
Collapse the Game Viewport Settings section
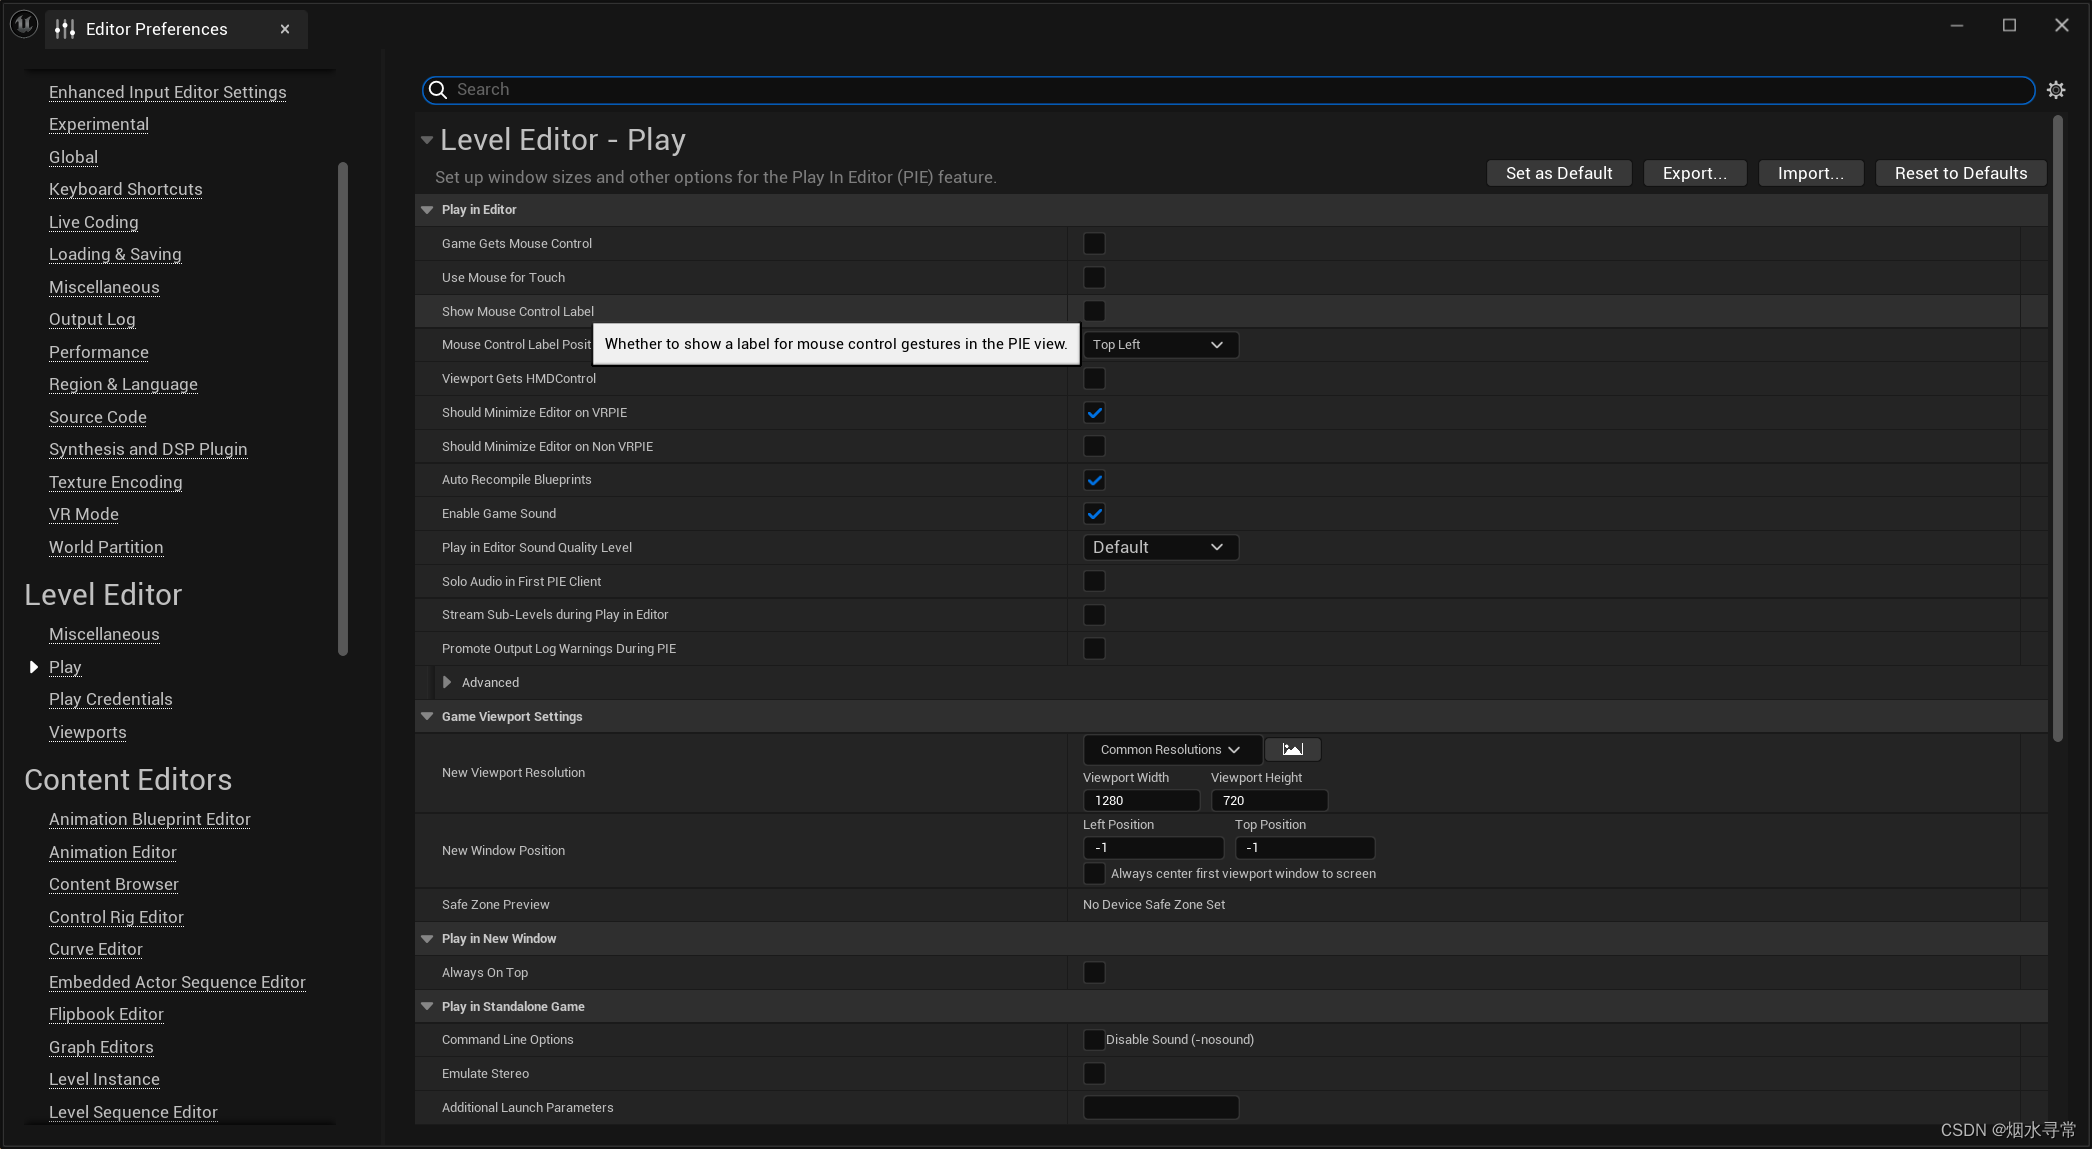[x=427, y=716]
